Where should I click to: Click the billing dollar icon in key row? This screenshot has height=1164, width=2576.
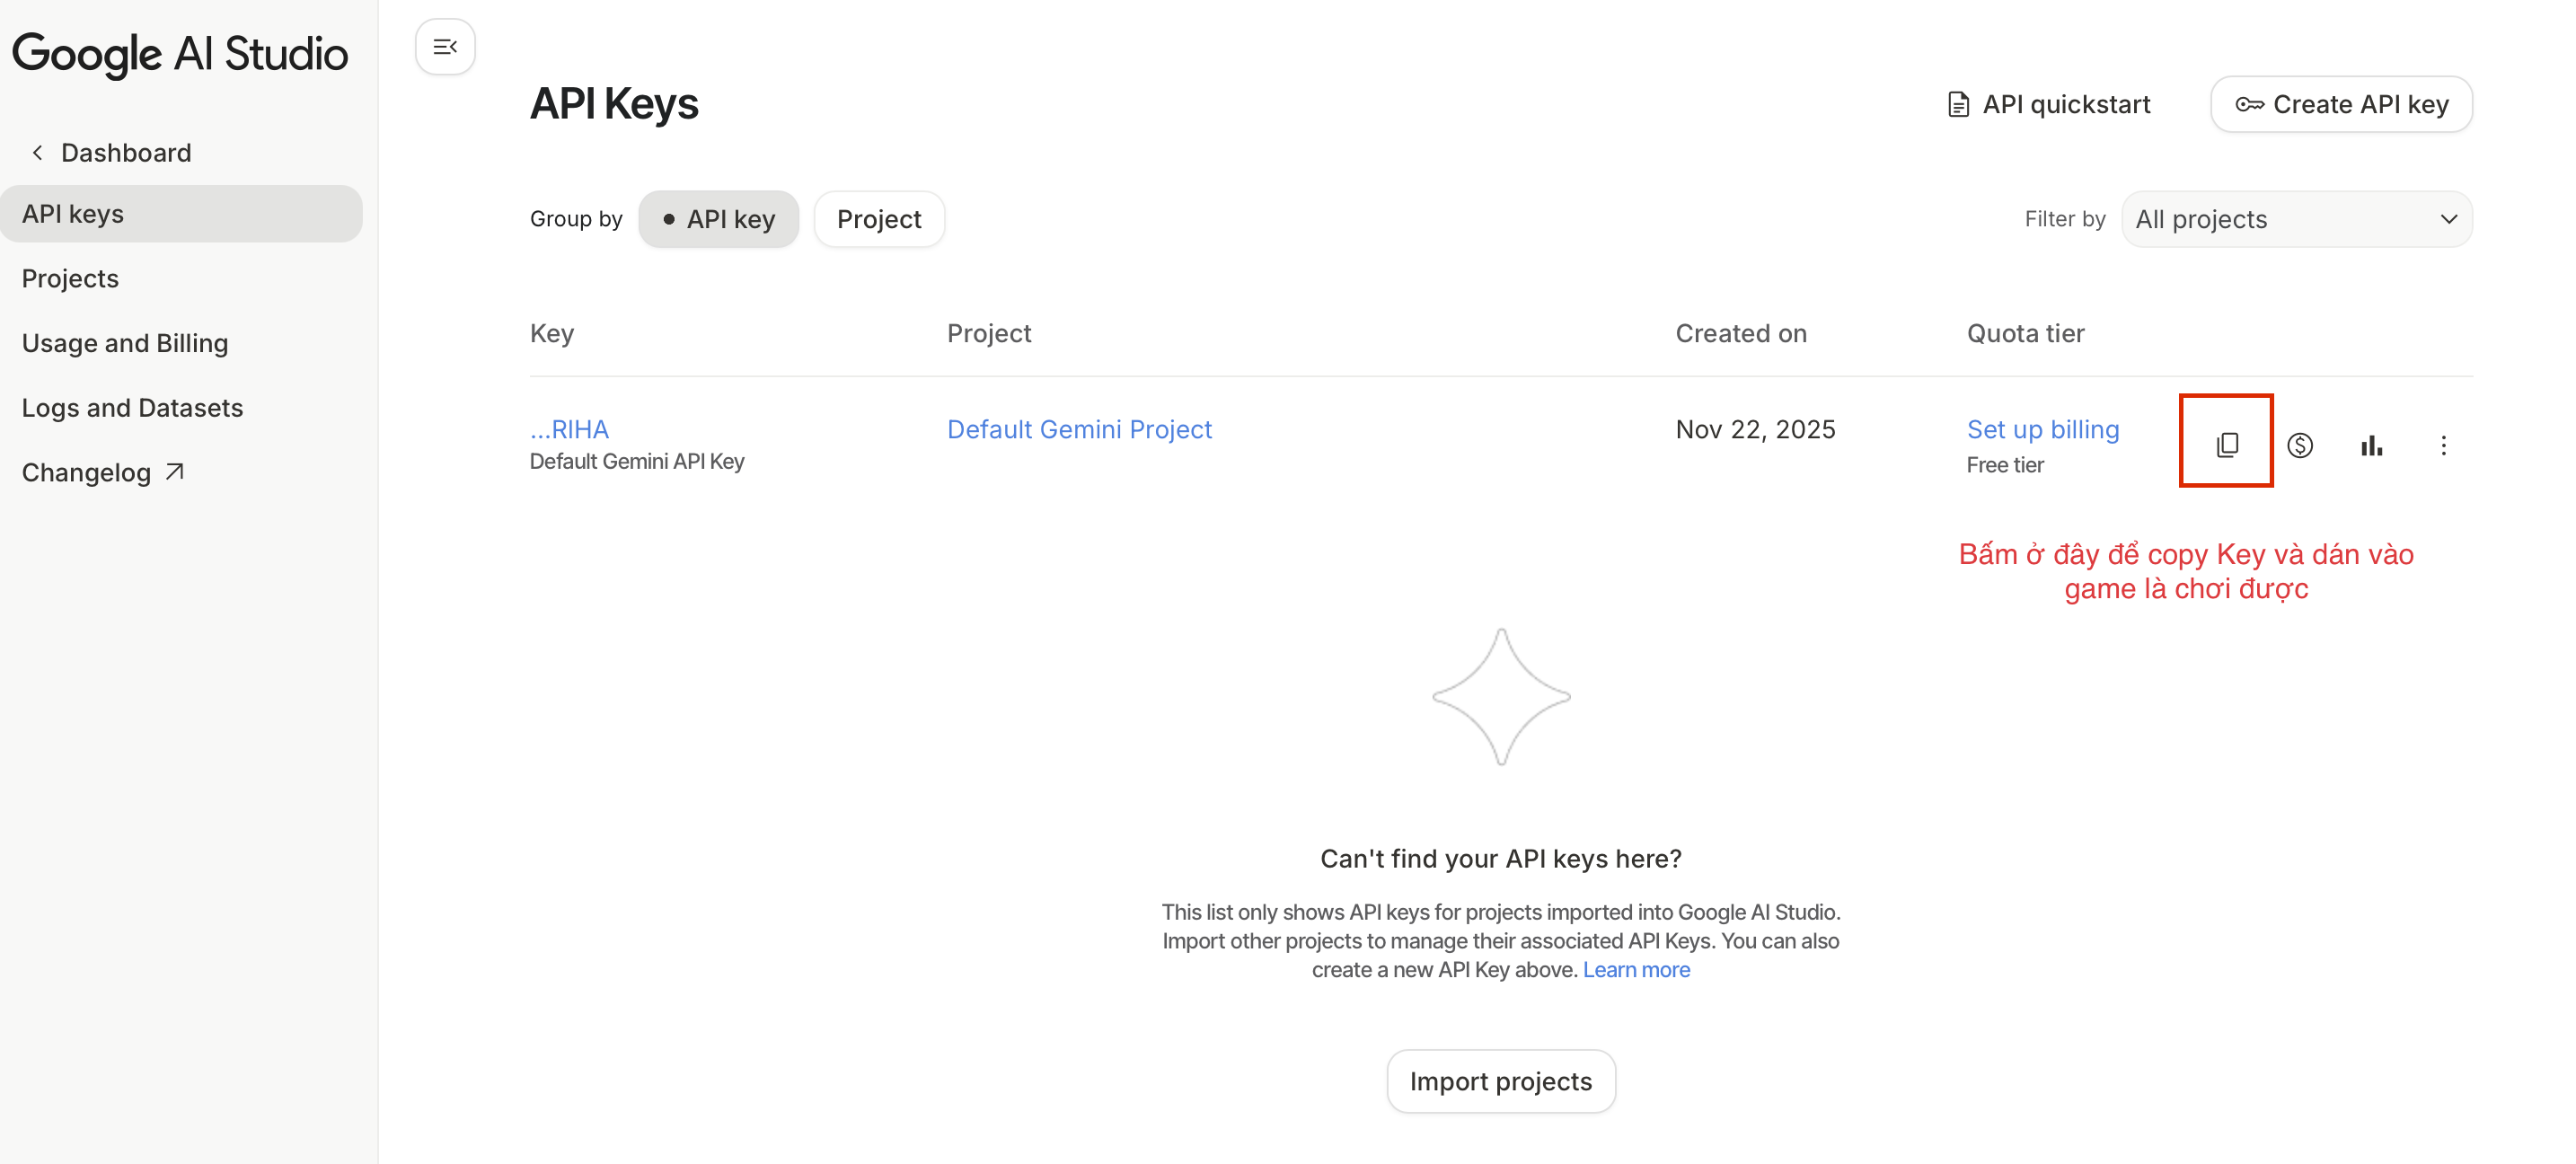tap(2300, 445)
